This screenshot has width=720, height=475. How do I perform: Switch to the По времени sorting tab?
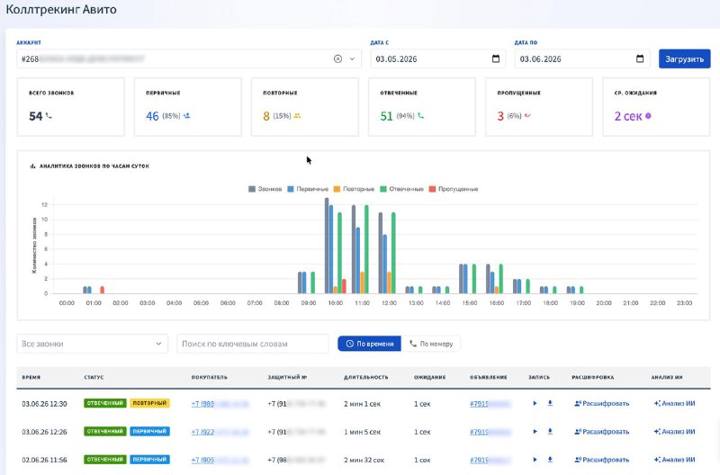click(x=369, y=344)
